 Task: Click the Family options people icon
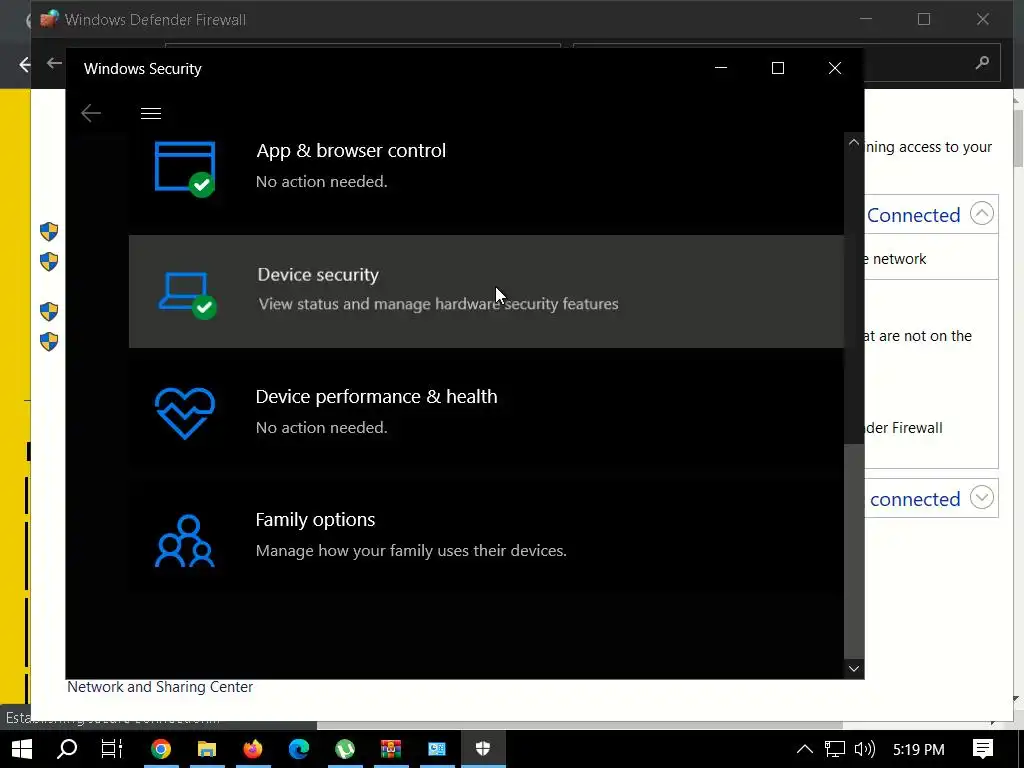185,541
